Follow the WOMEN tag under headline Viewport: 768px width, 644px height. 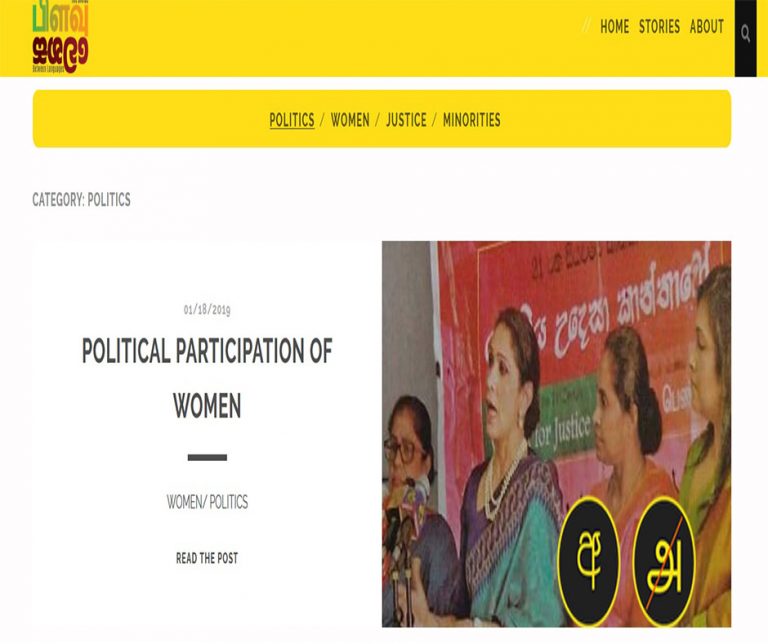coord(185,502)
